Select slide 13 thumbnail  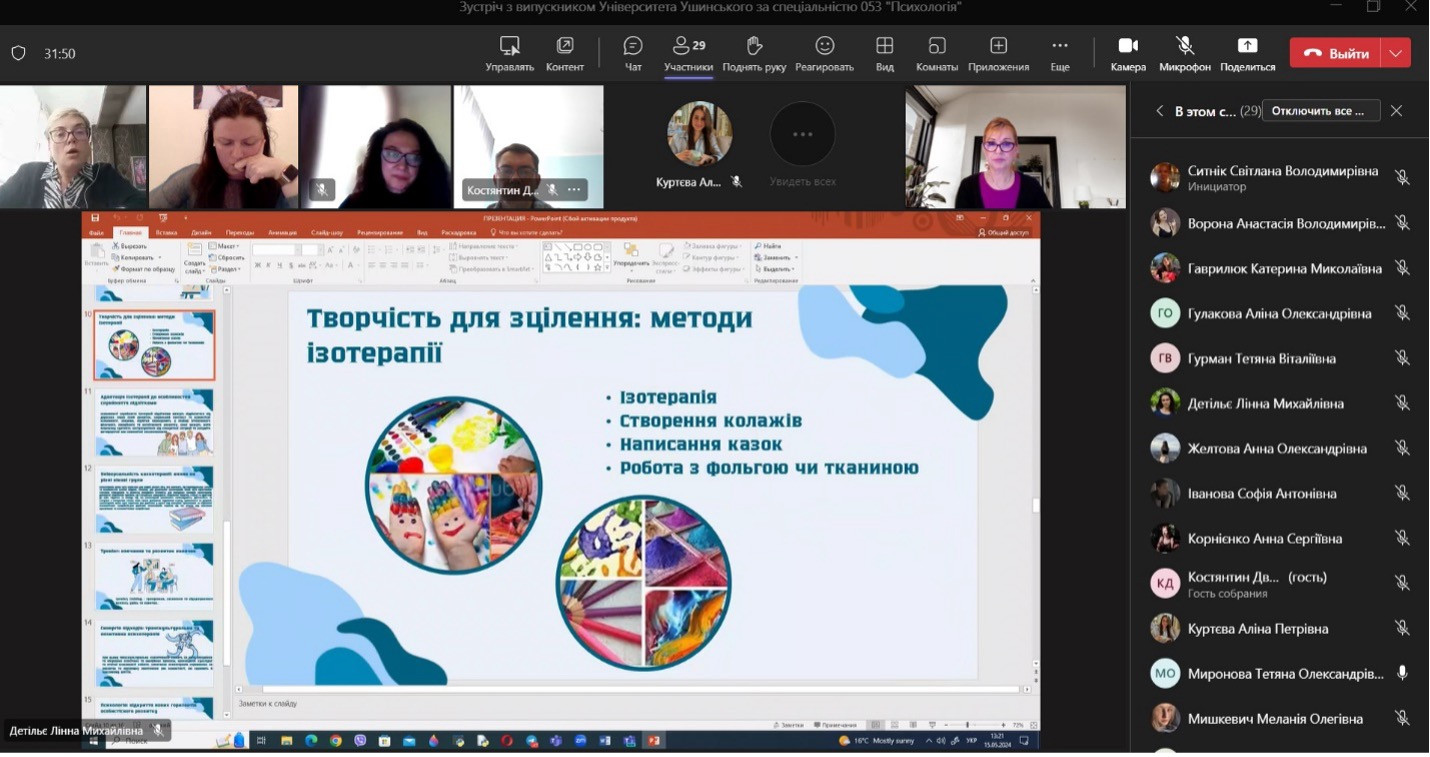click(154, 577)
